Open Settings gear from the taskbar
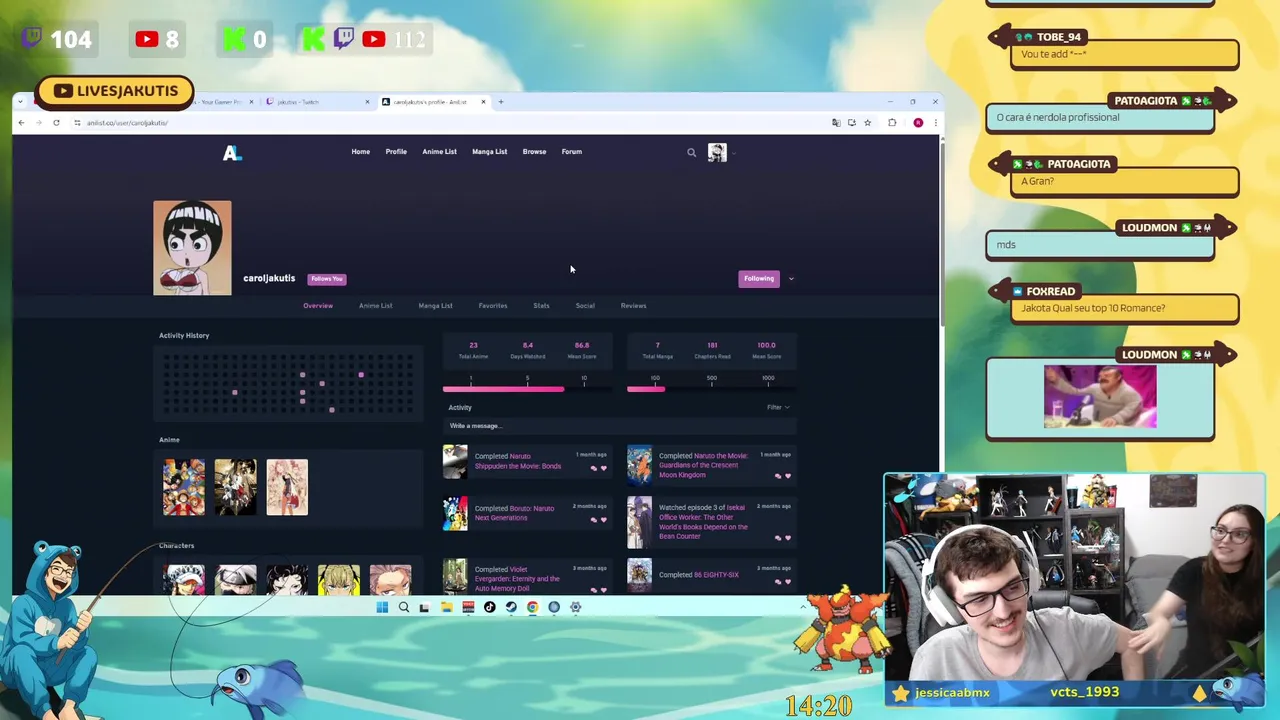This screenshot has width=1280, height=720. tap(575, 607)
